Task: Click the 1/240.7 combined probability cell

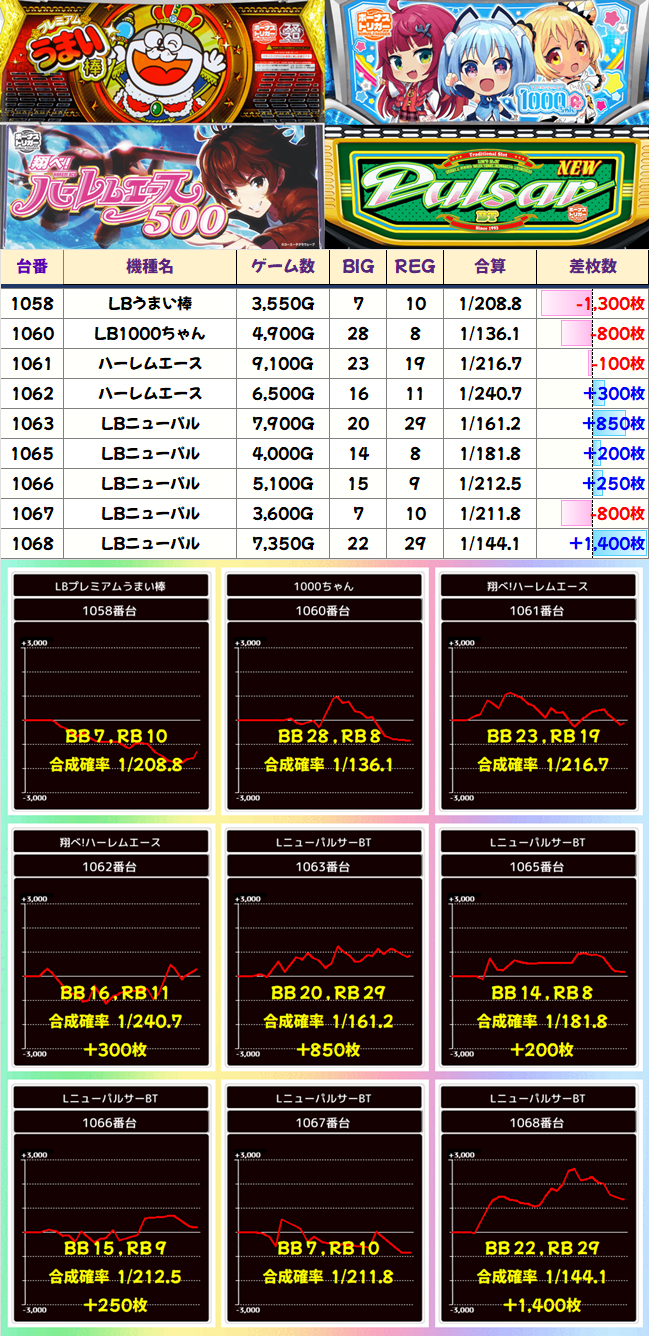Action: [490, 394]
